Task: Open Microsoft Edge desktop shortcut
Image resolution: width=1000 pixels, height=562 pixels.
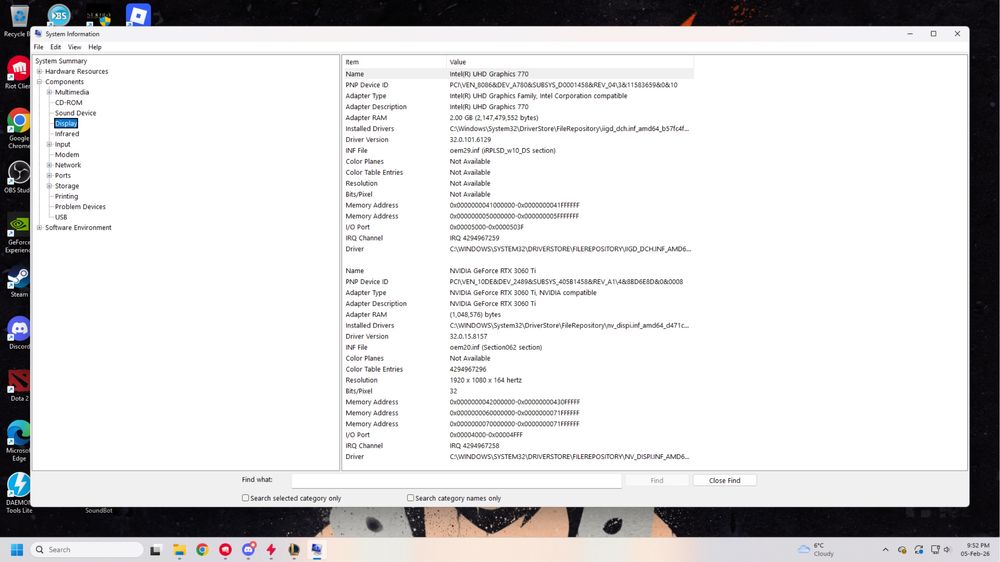Action: coord(18,440)
